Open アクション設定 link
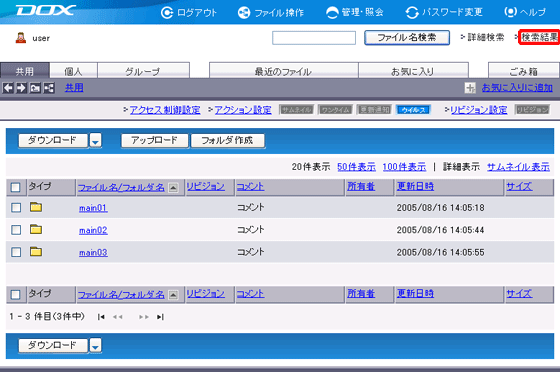Screen dimensions: 560x372 [x=243, y=110]
